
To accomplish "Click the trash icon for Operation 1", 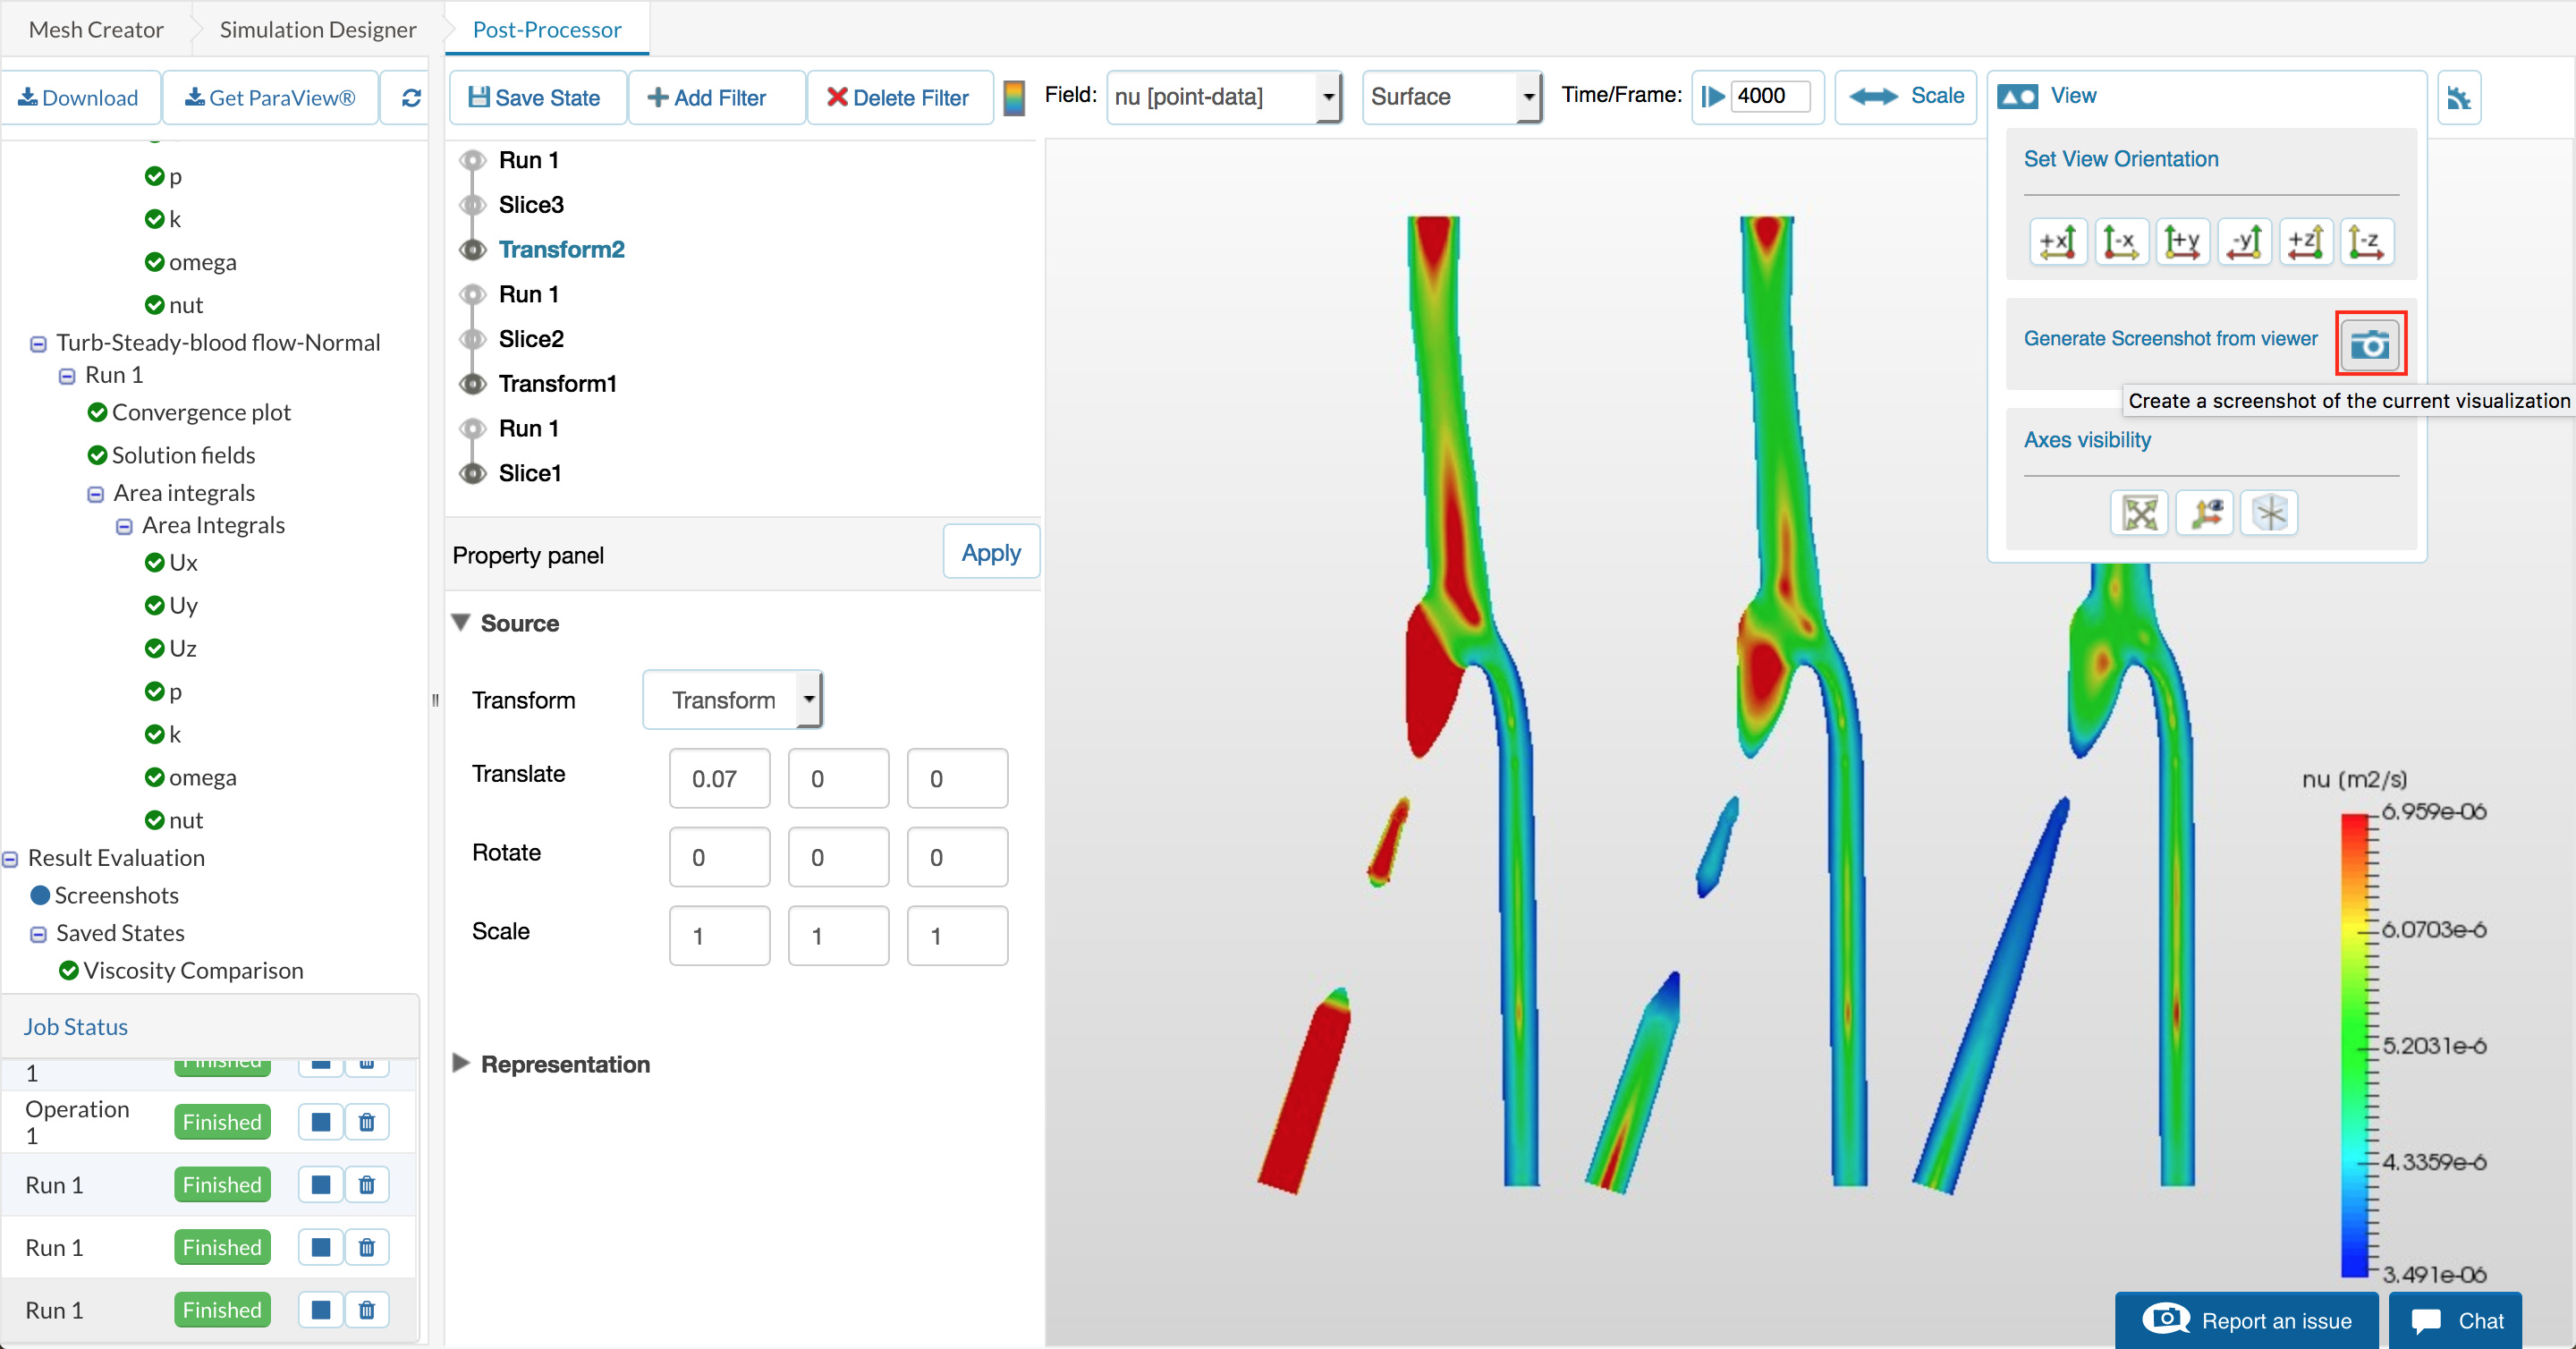I will point(367,1122).
